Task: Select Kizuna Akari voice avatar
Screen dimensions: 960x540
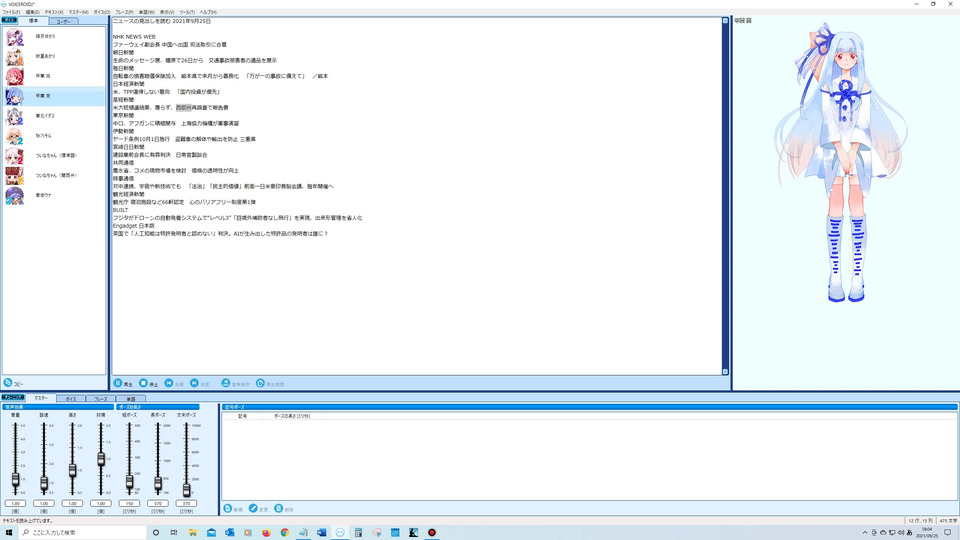Action: point(15,56)
